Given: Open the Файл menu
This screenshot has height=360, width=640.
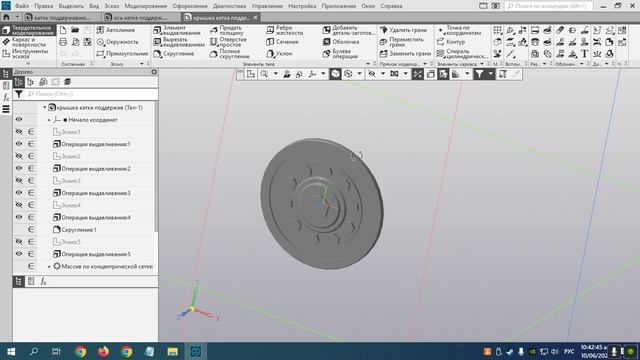Looking at the screenshot, I should 22,6.
